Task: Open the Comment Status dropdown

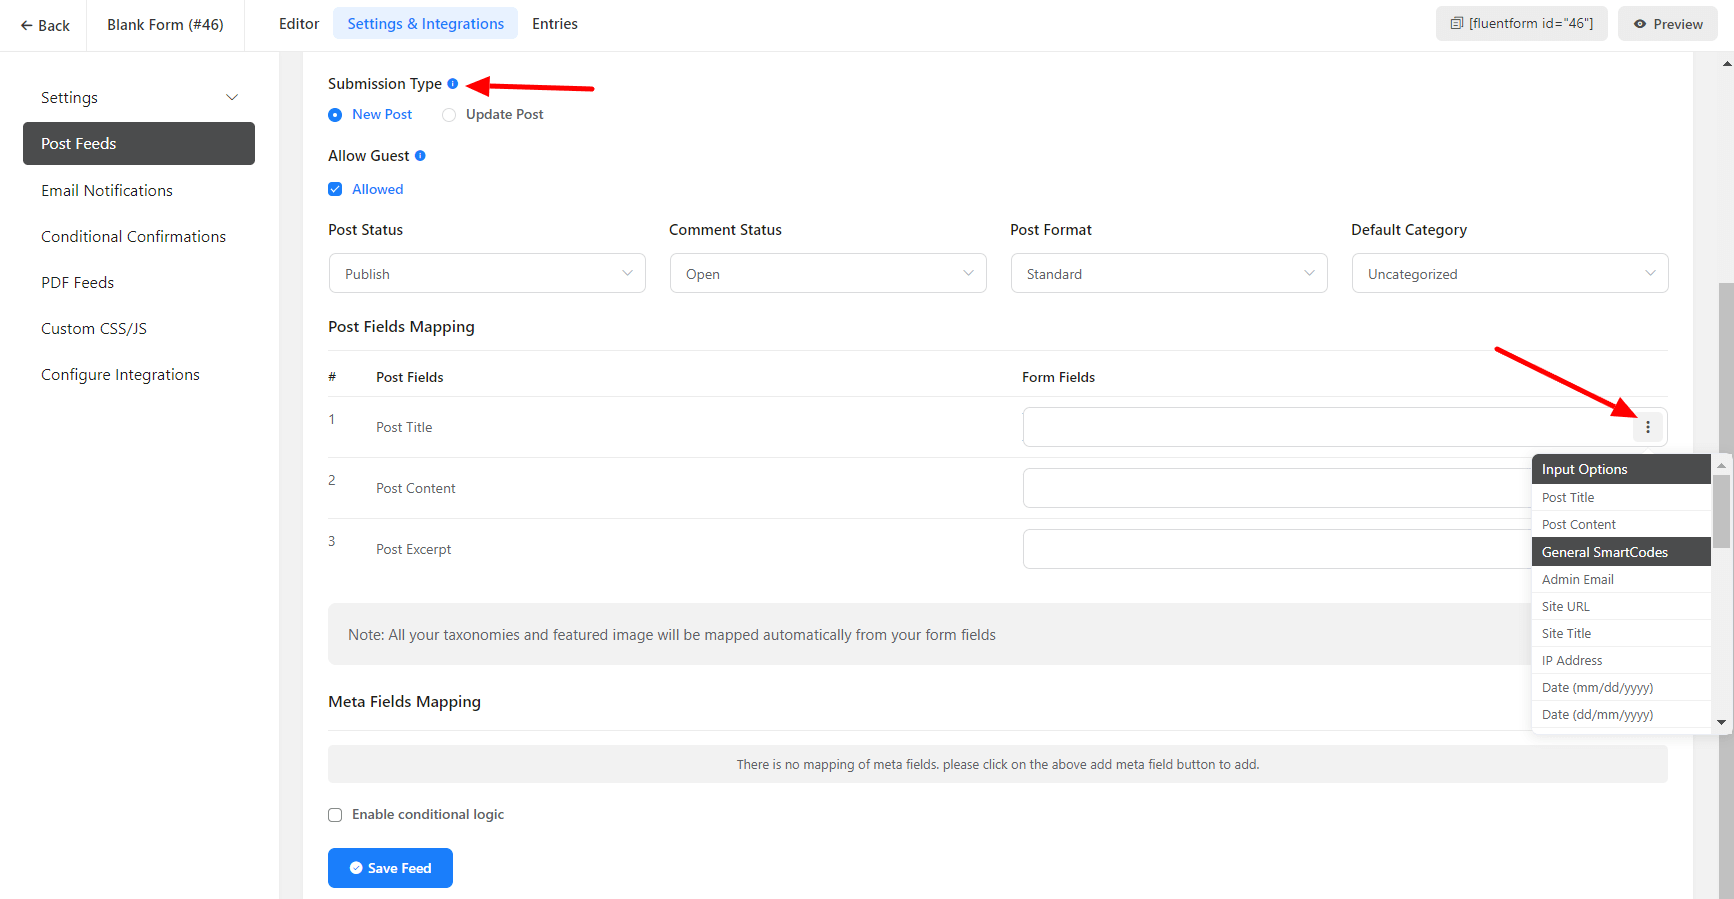Action: [x=827, y=274]
